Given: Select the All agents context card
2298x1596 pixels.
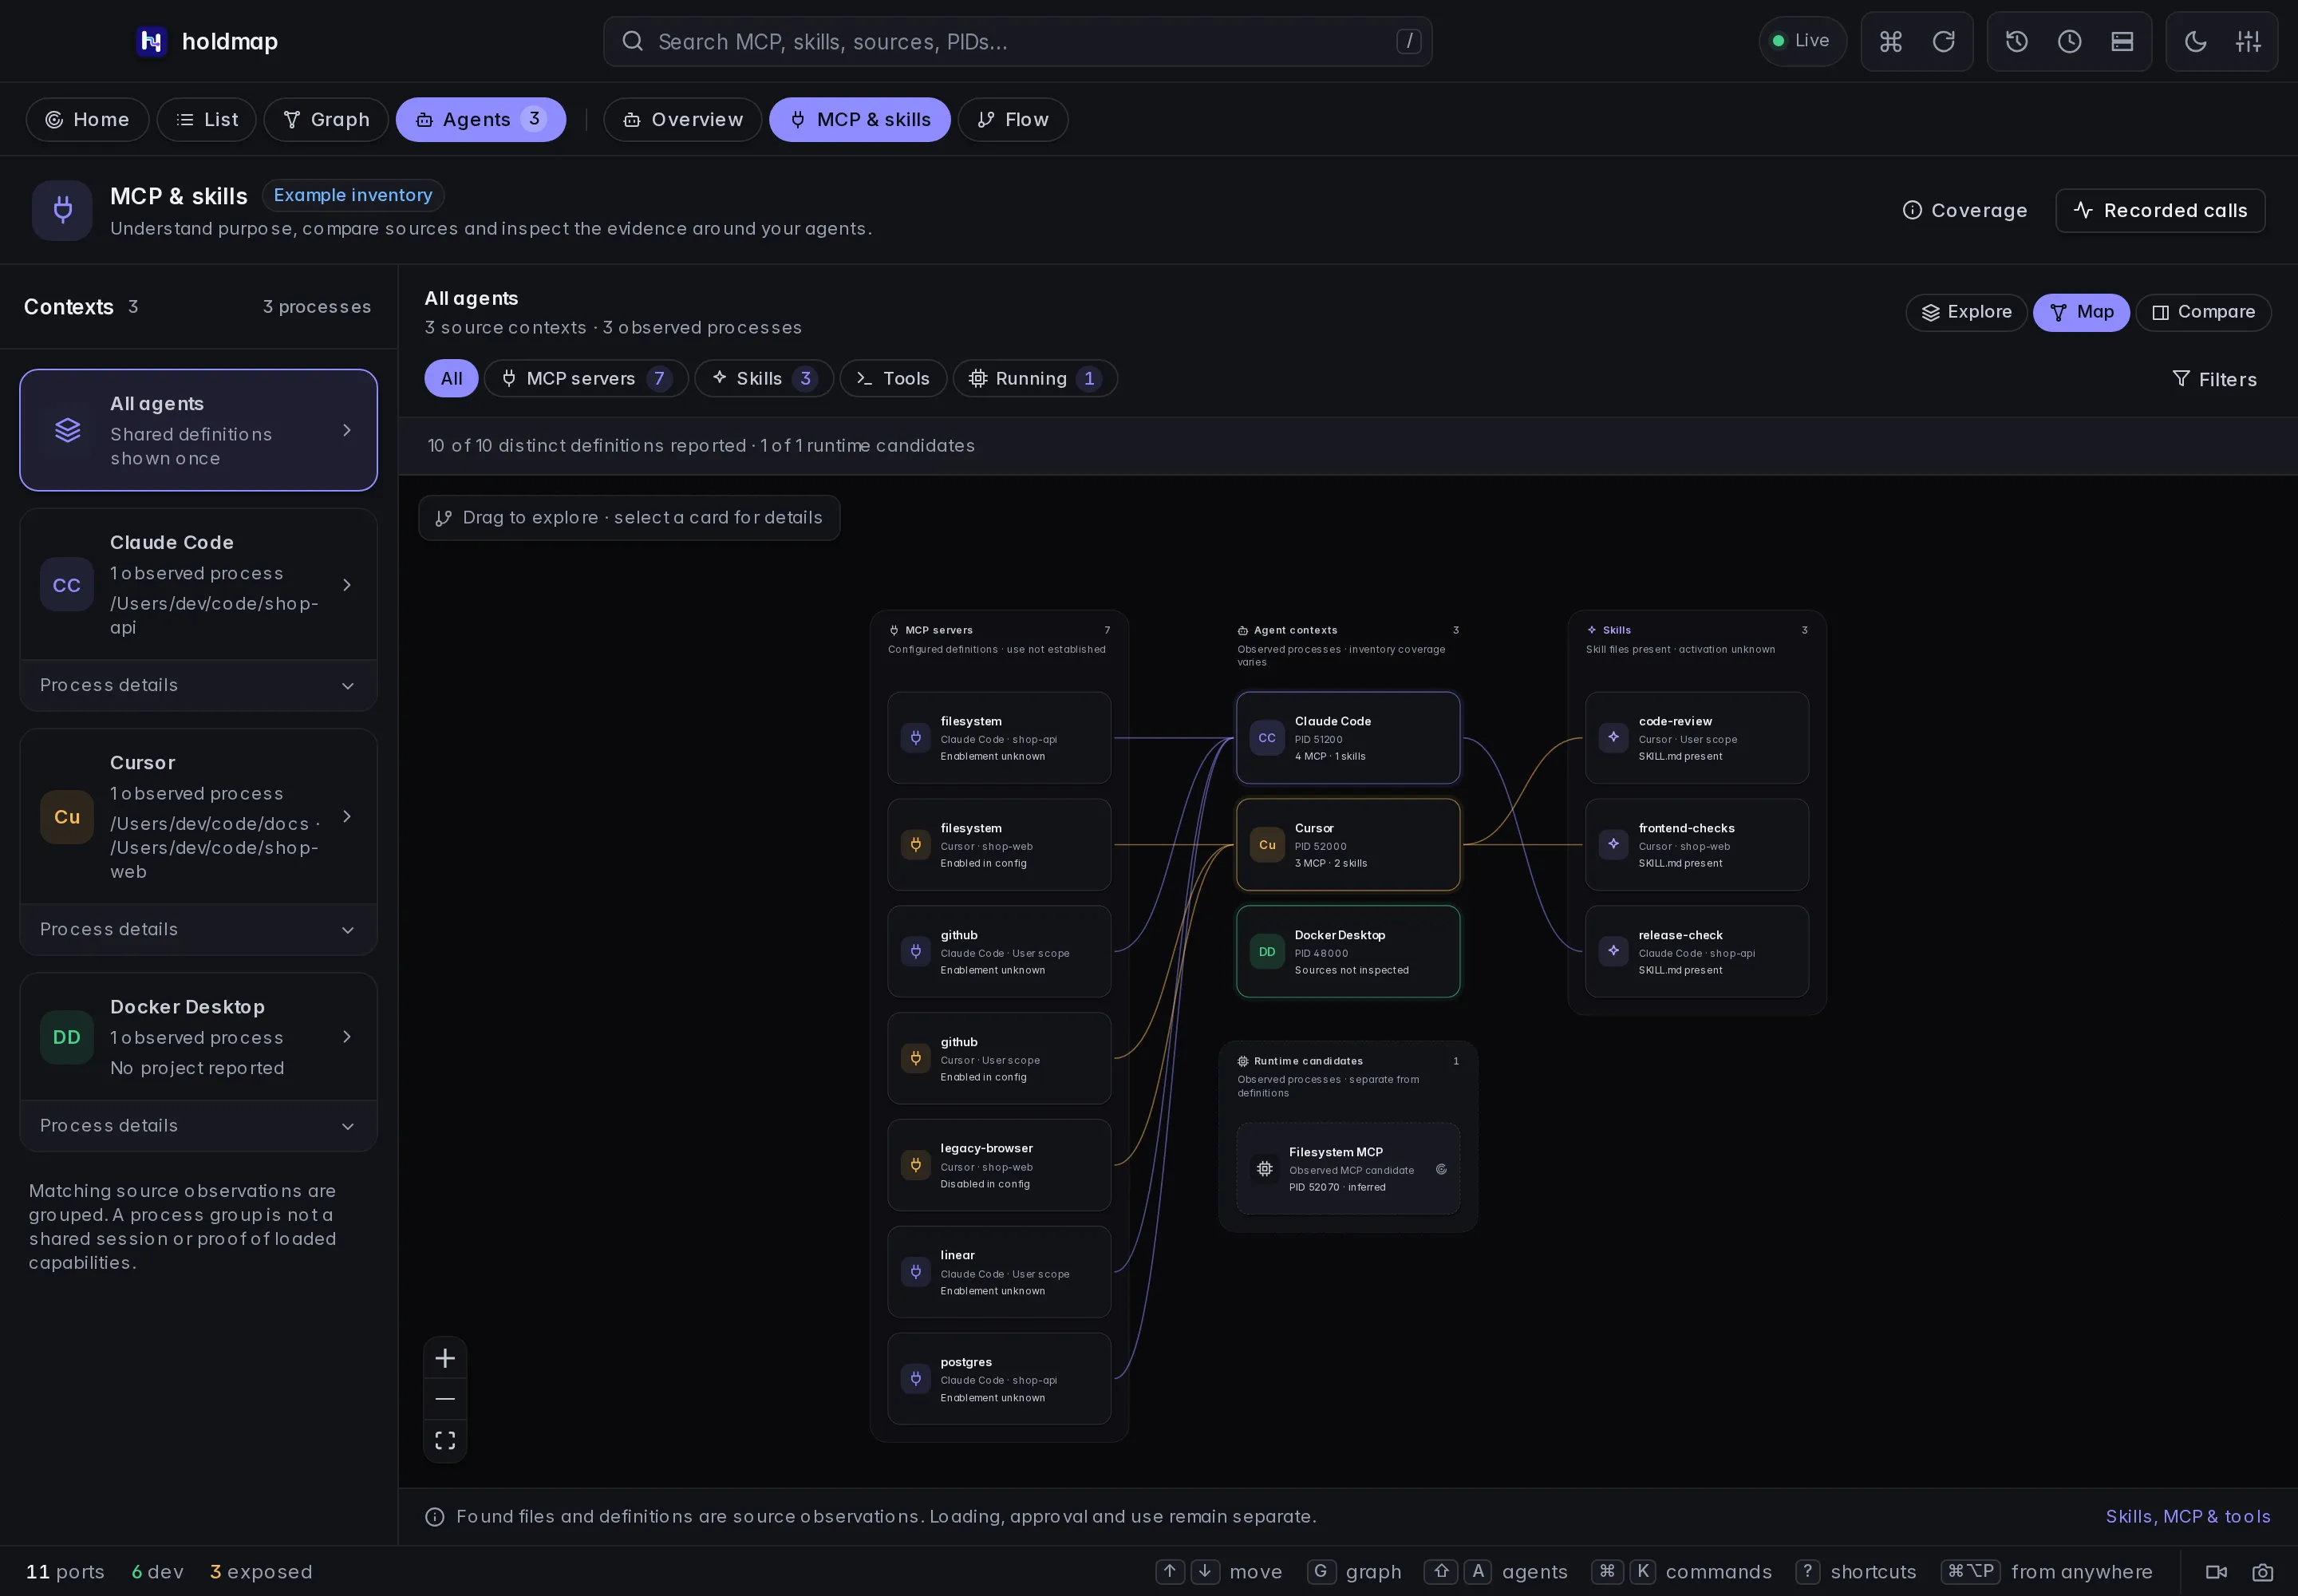Looking at the screenshot, I should pyautogui.click(x=198, y=430).
